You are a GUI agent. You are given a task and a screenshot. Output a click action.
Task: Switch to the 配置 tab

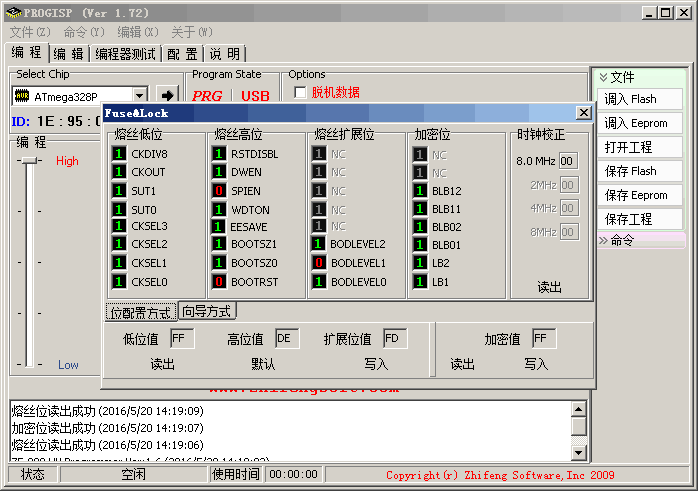click(x=182, y=54)
